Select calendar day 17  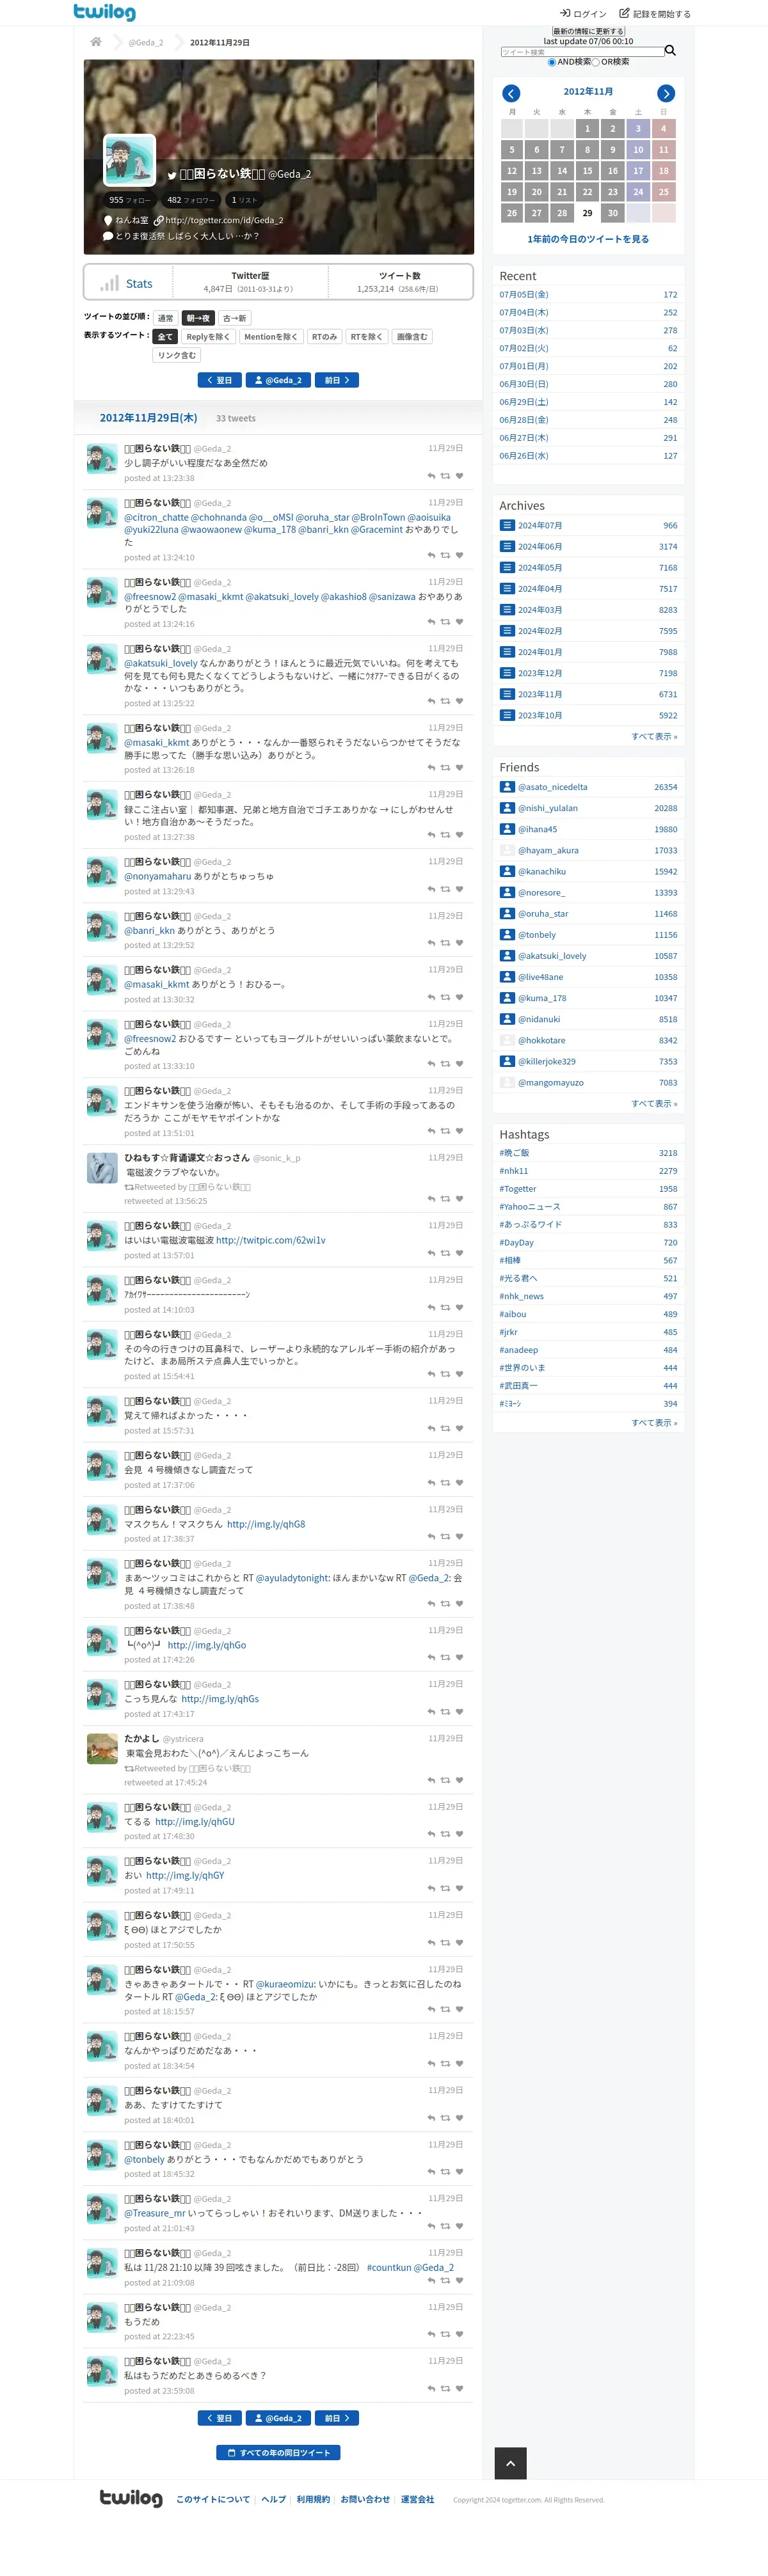[638, 171]
